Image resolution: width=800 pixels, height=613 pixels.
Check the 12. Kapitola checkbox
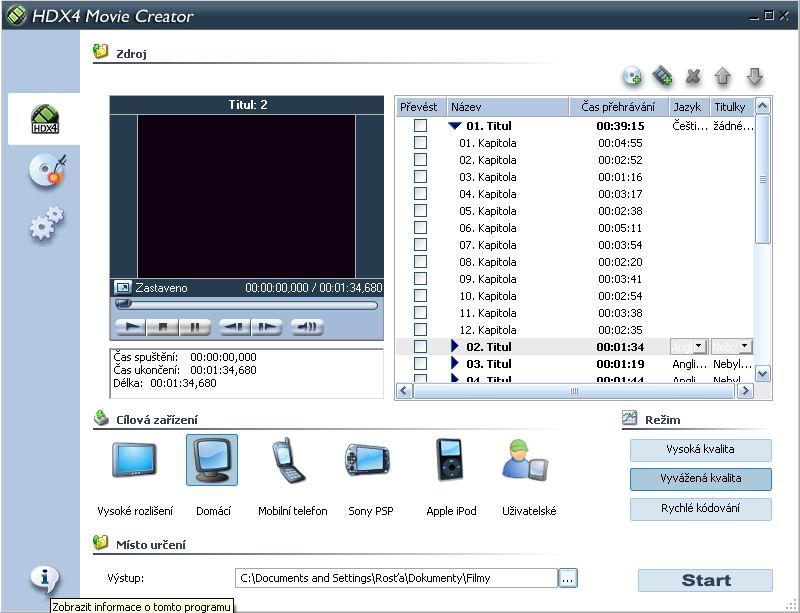(x=420, y=330)
